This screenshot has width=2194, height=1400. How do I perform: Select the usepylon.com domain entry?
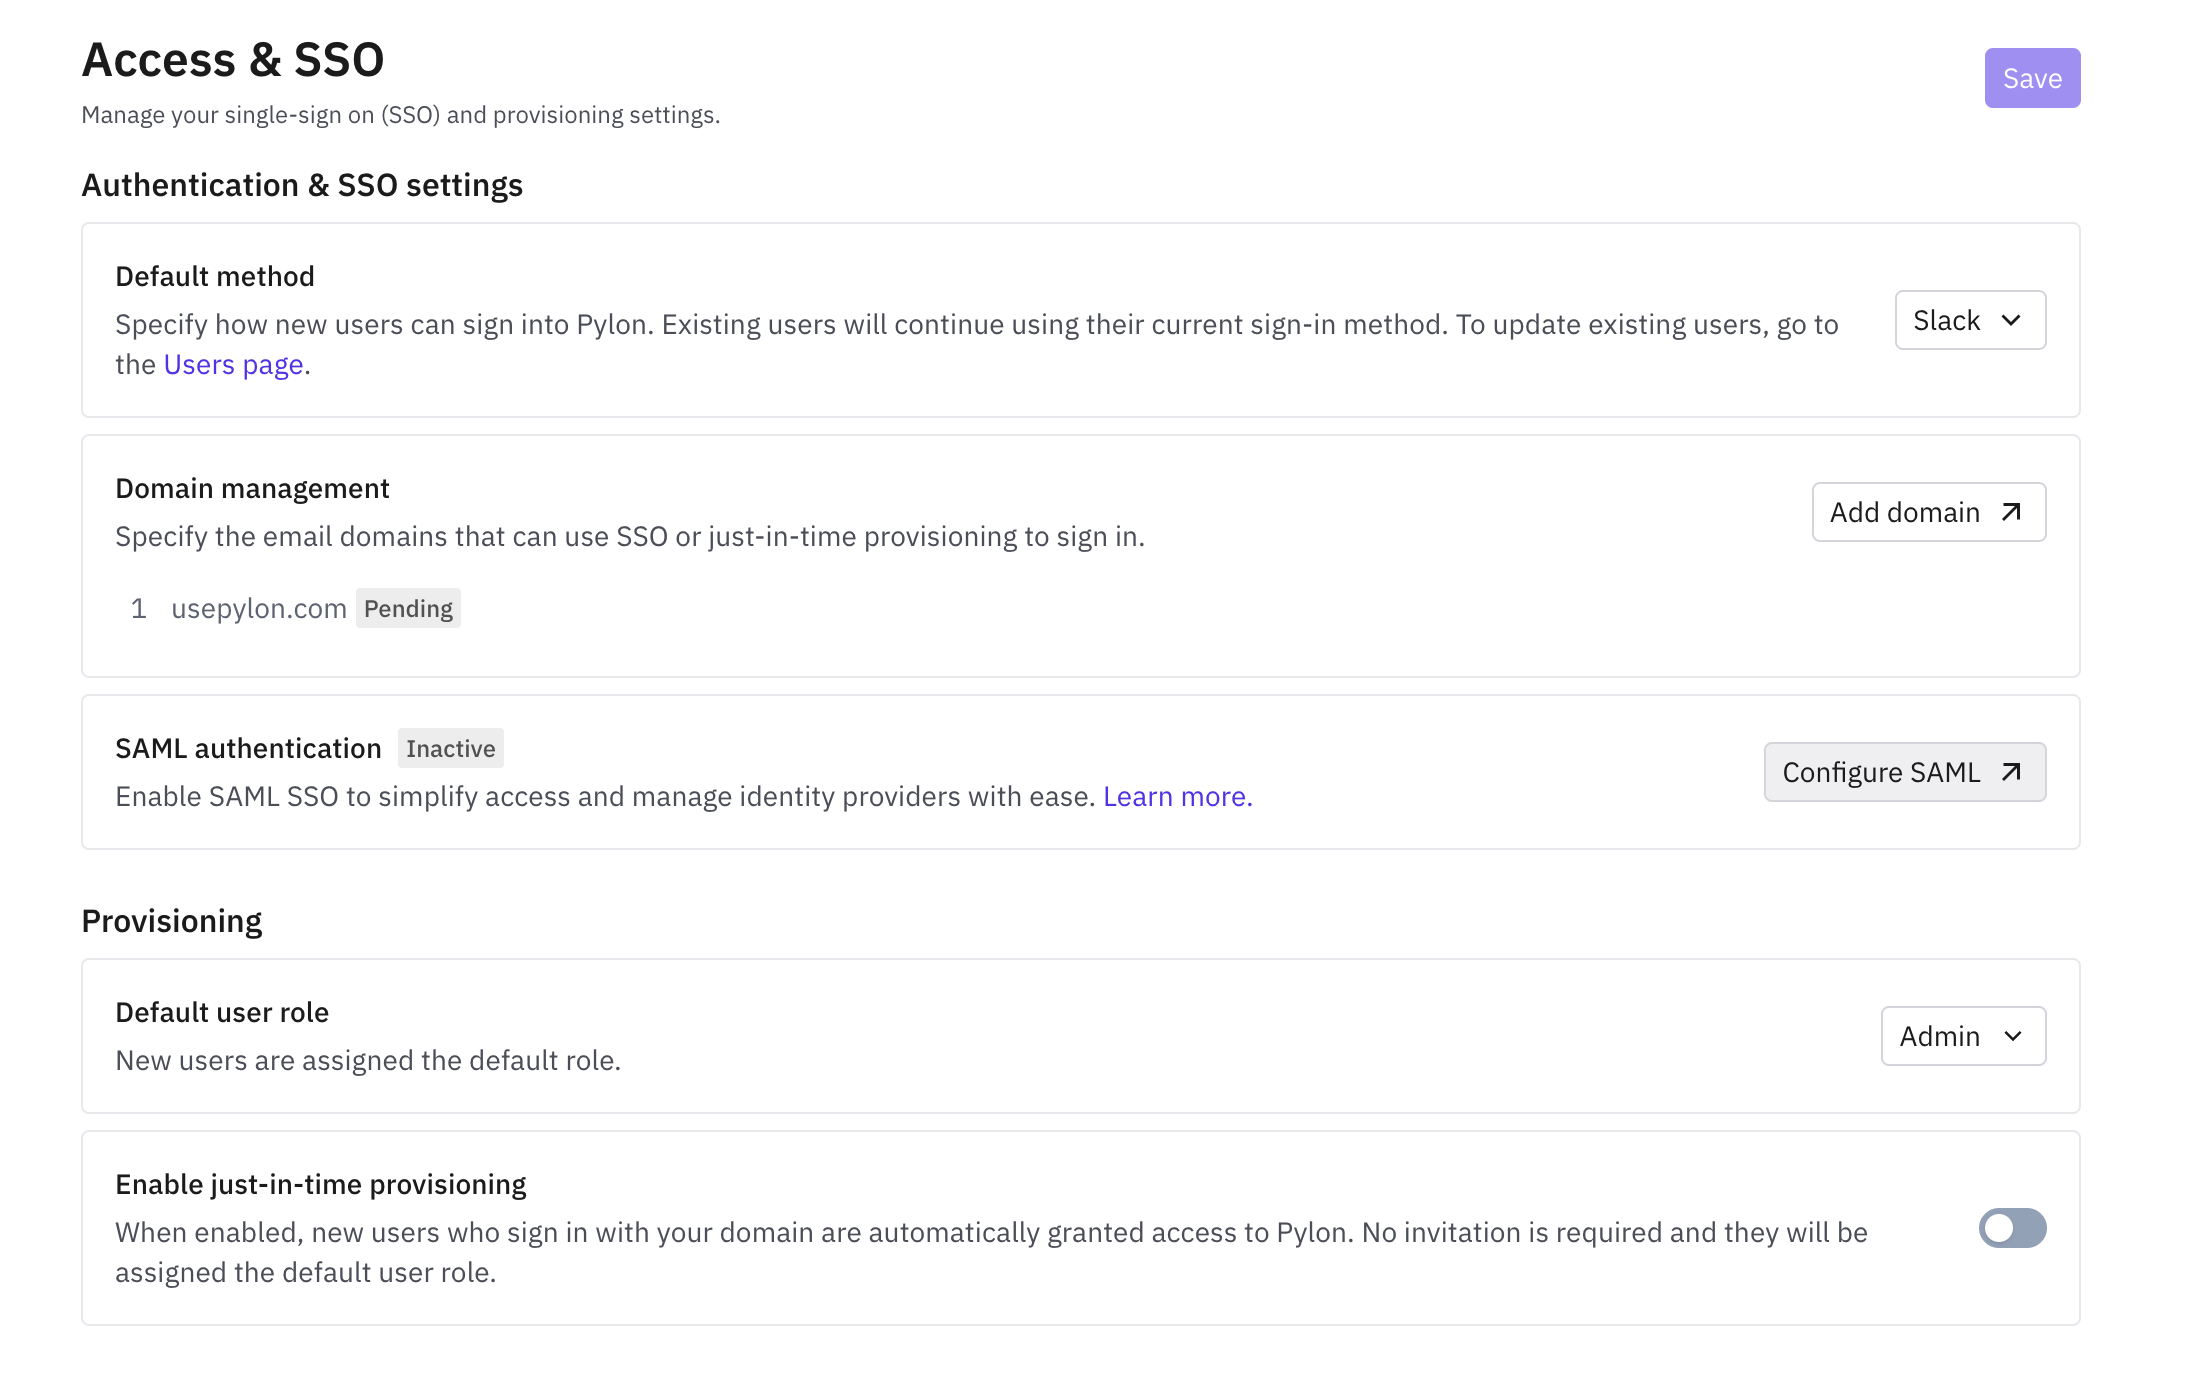pos(259,608)
